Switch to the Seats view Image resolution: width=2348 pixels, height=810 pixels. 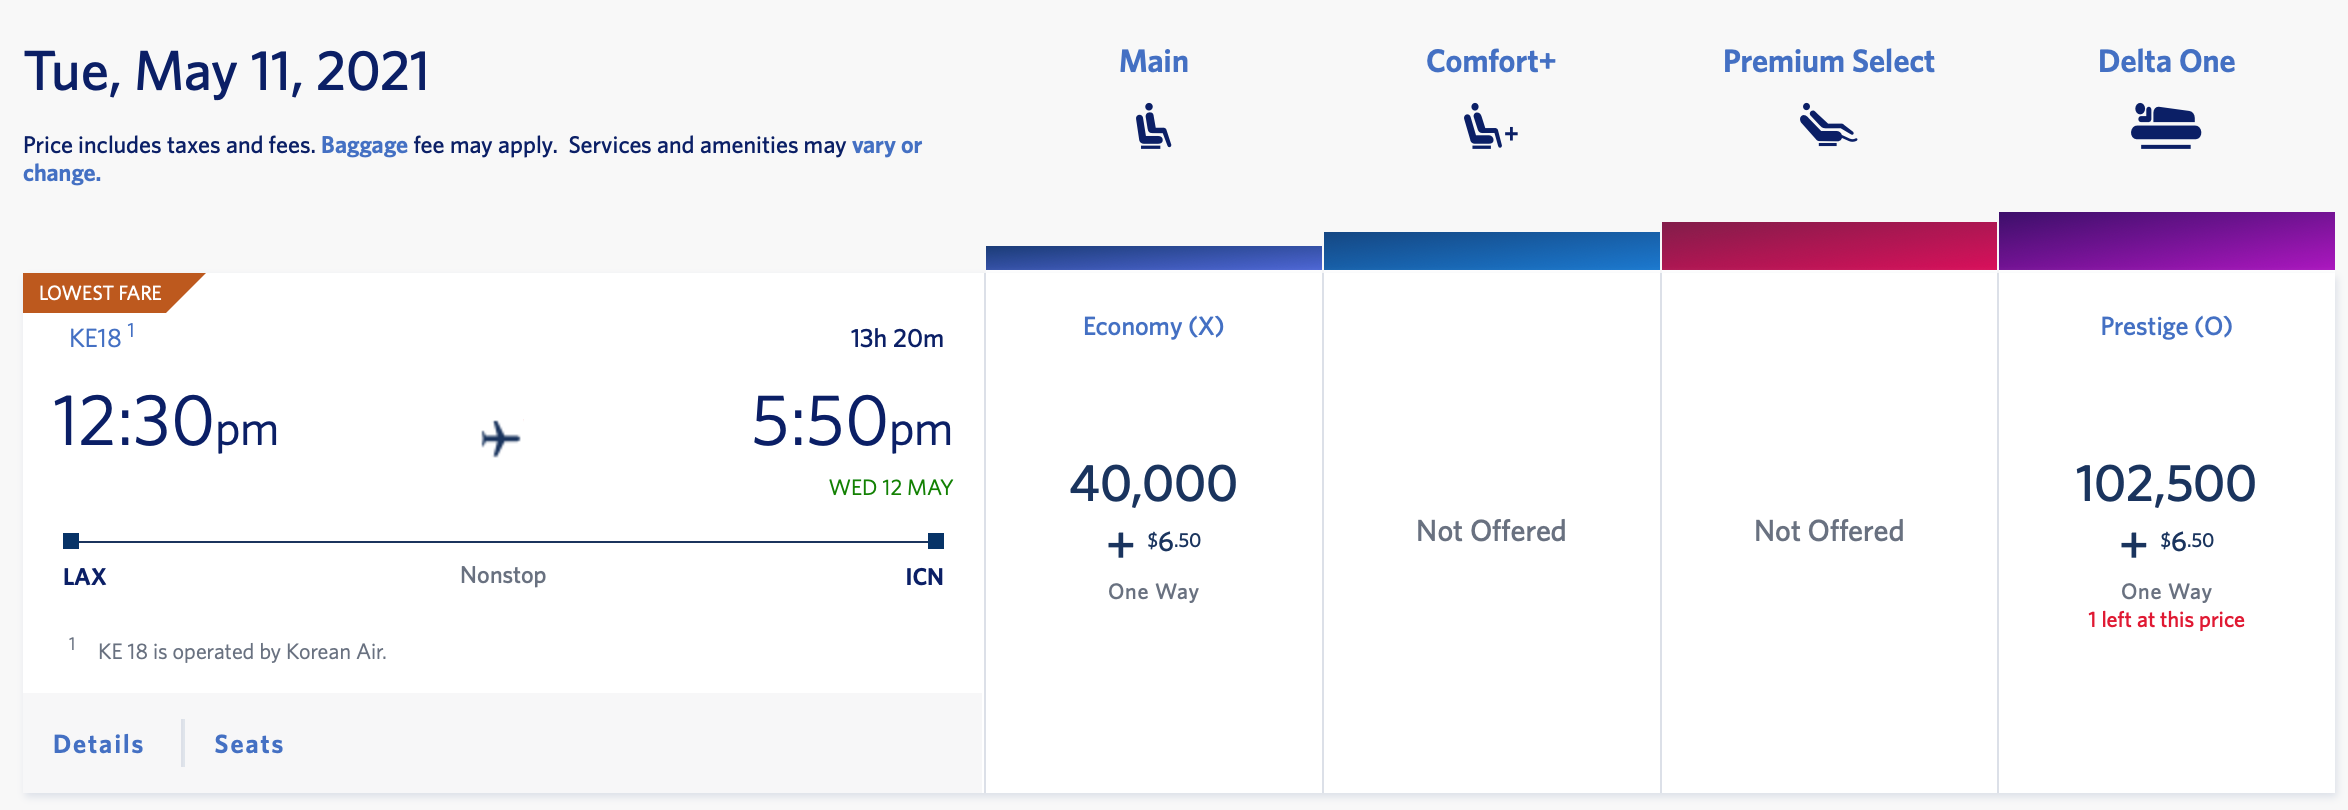(247, 744)
